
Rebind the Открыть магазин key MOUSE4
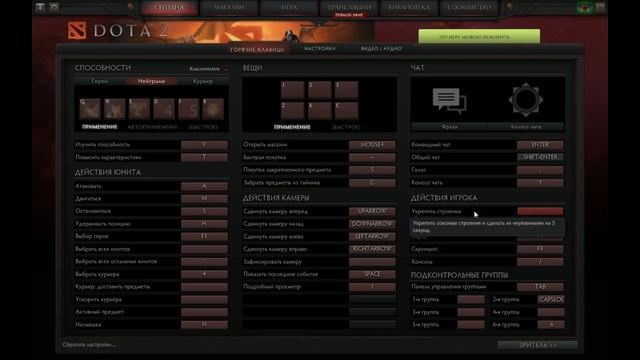click(x=372, y=145)
